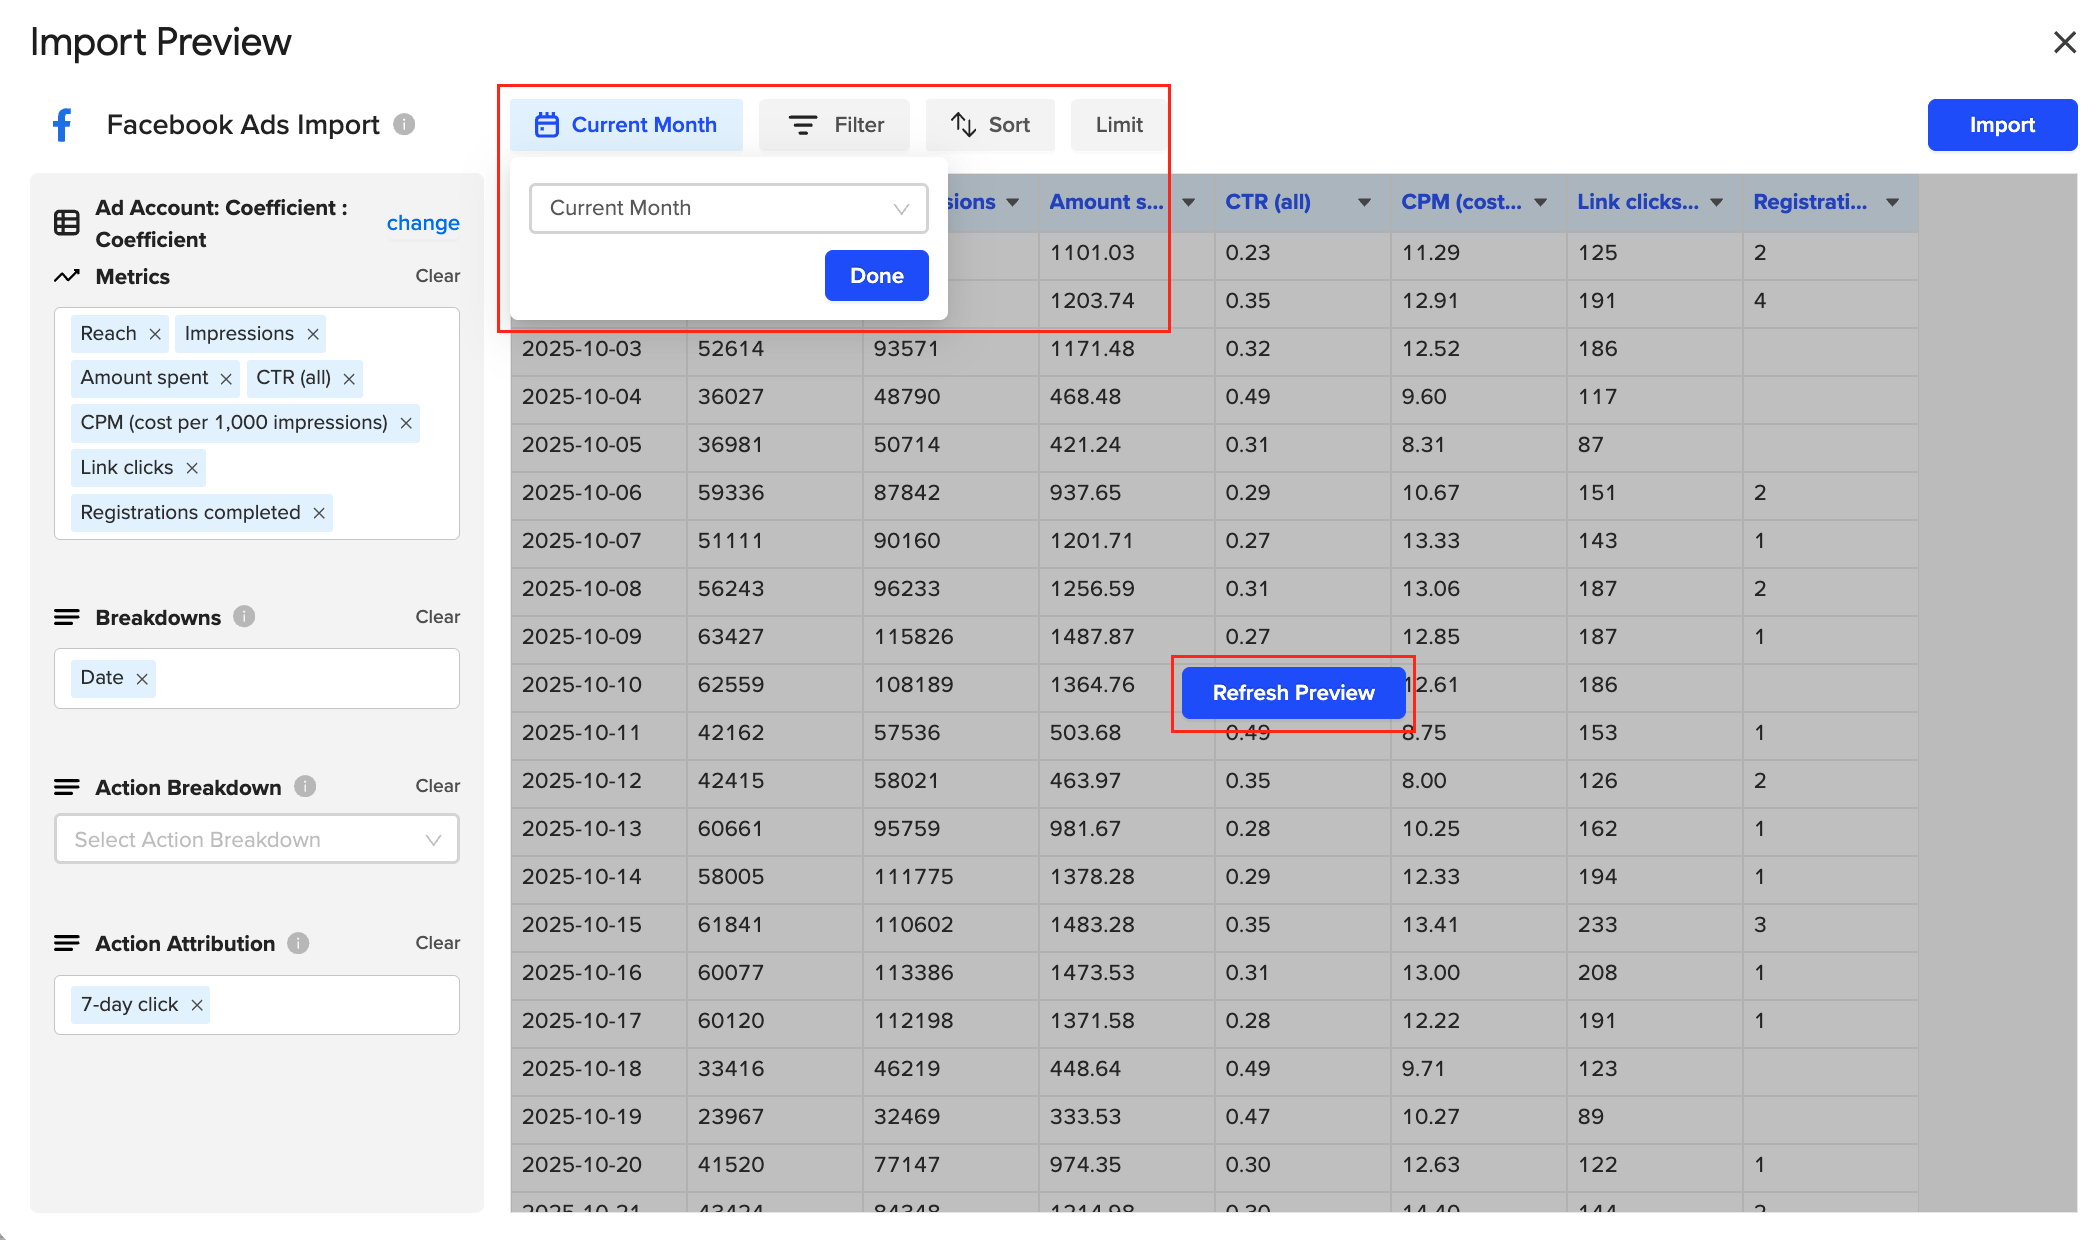The width and height of the screenshot is (2096, 1240).
Task: Click the info icon next to Breakdowns
Action: click(x=243, y=617)
